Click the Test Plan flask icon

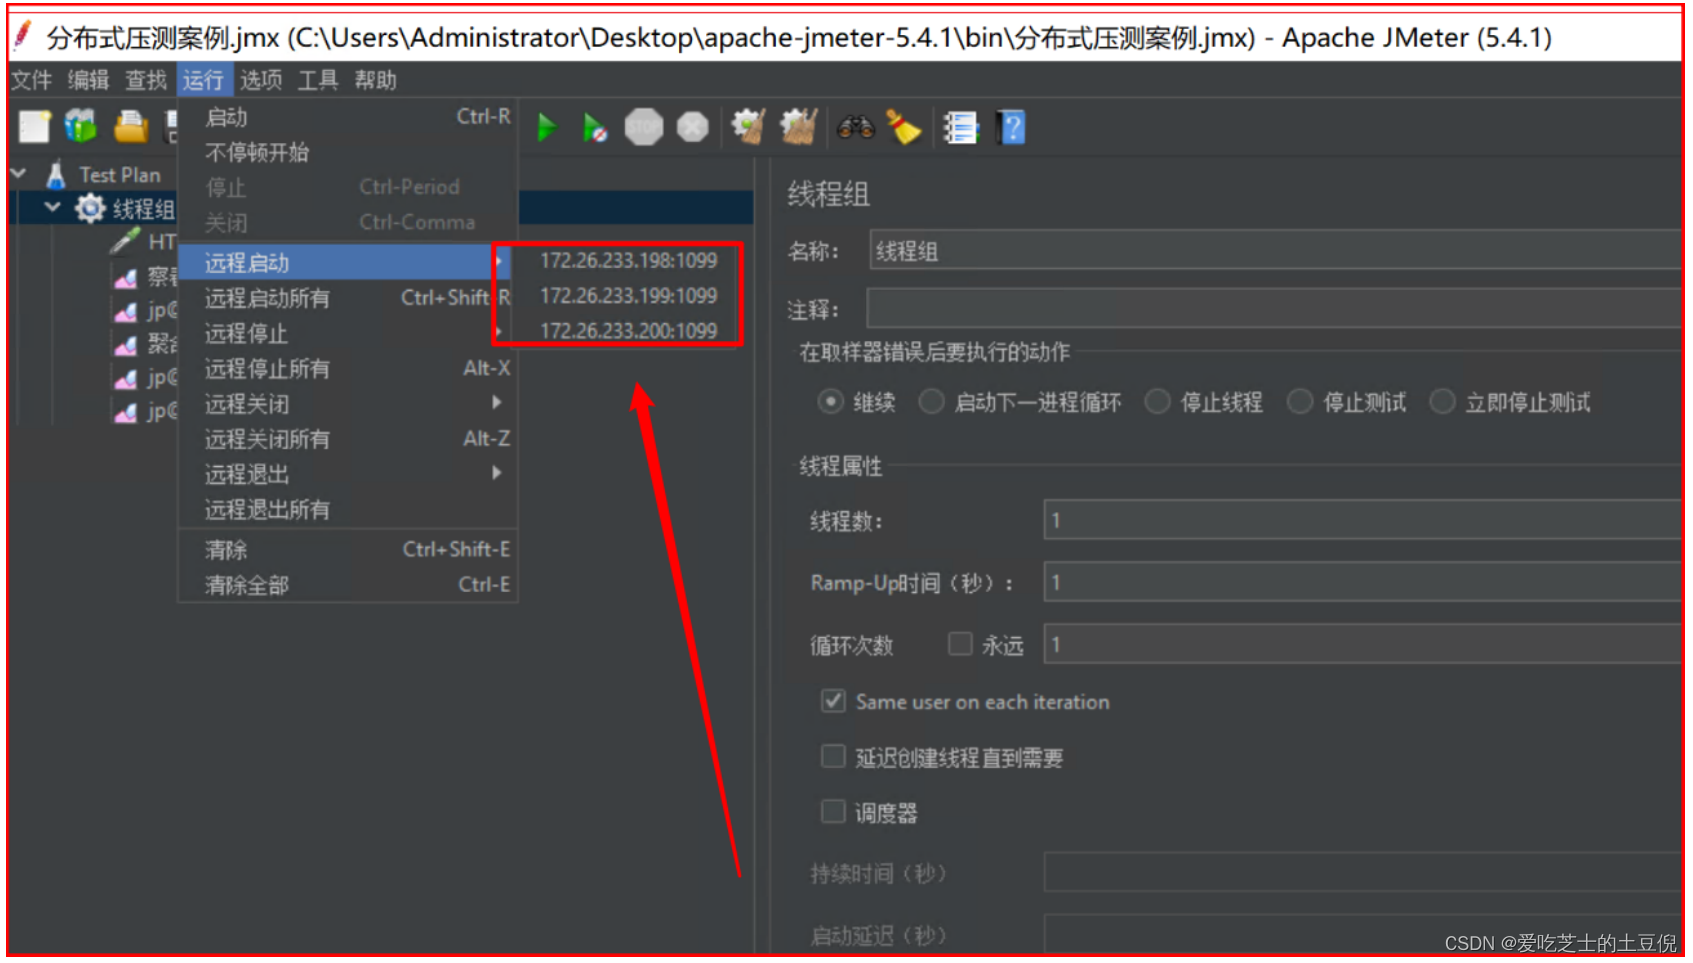(56, 174)
